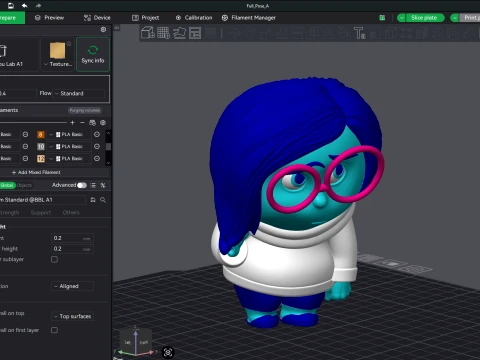Add a filament with plus icon
The height and width of the screenshot is (360, 480).
click(72, 123)
